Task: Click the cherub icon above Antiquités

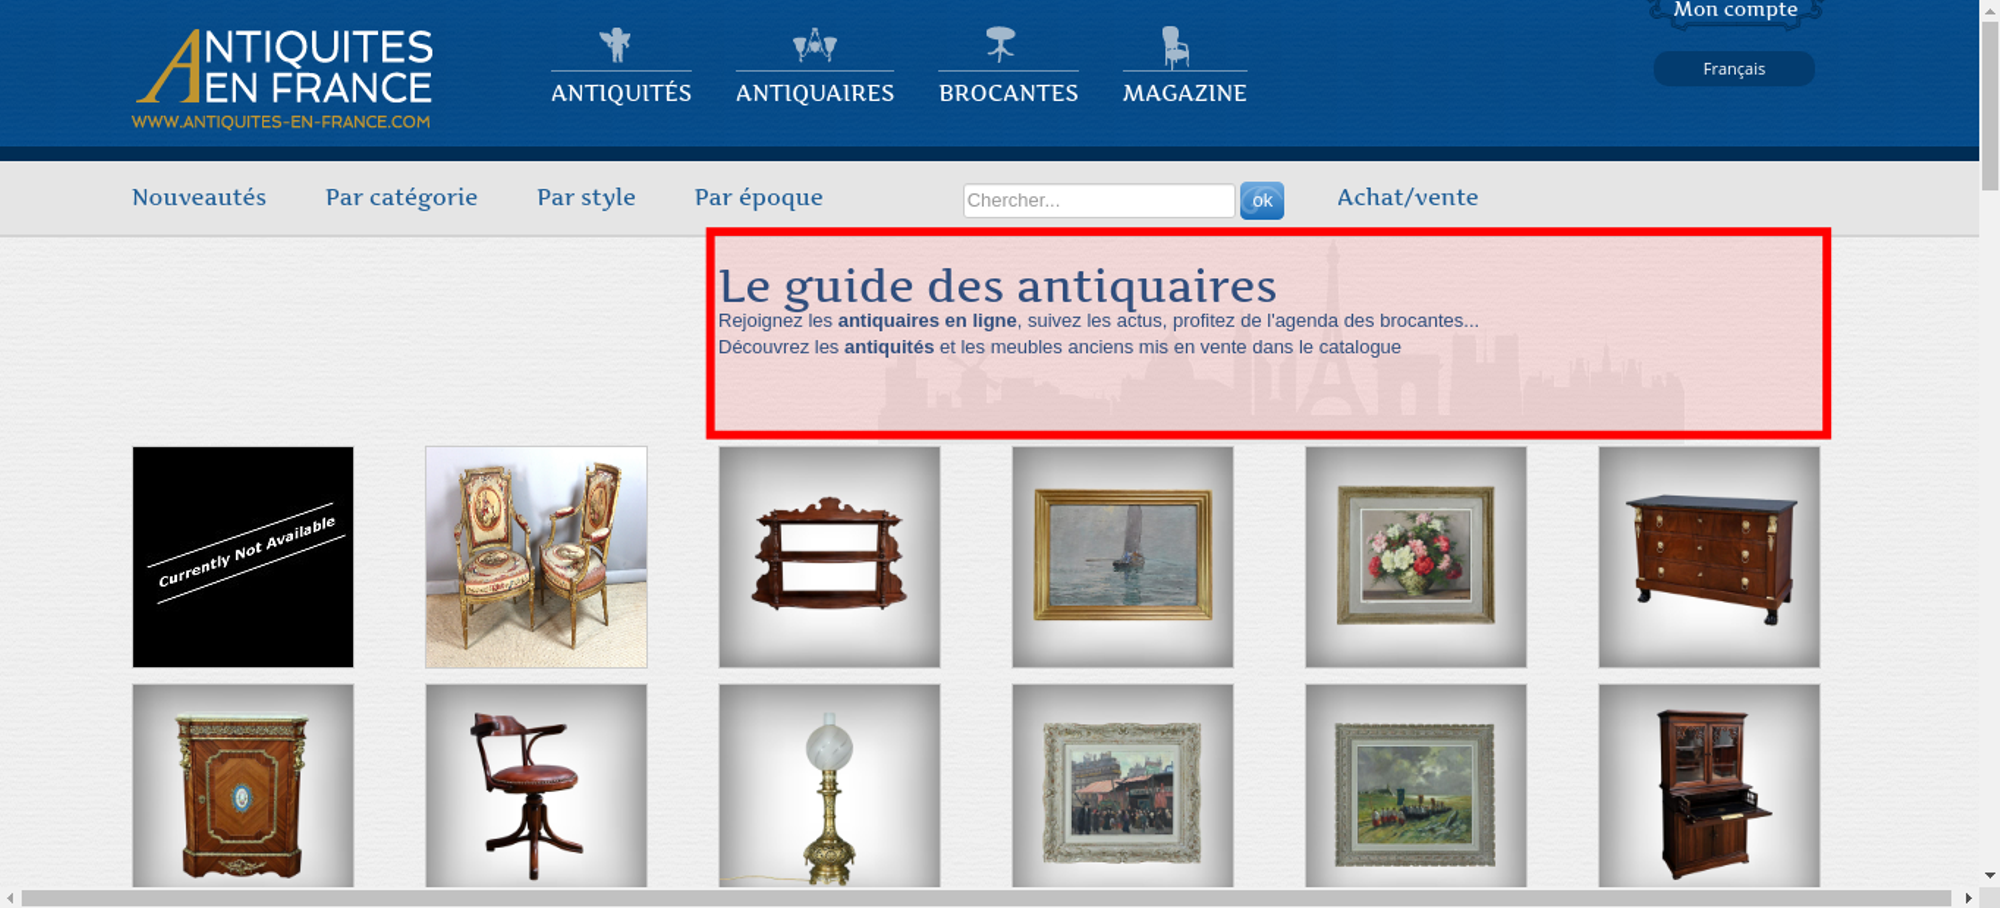Action: [616, 45]
